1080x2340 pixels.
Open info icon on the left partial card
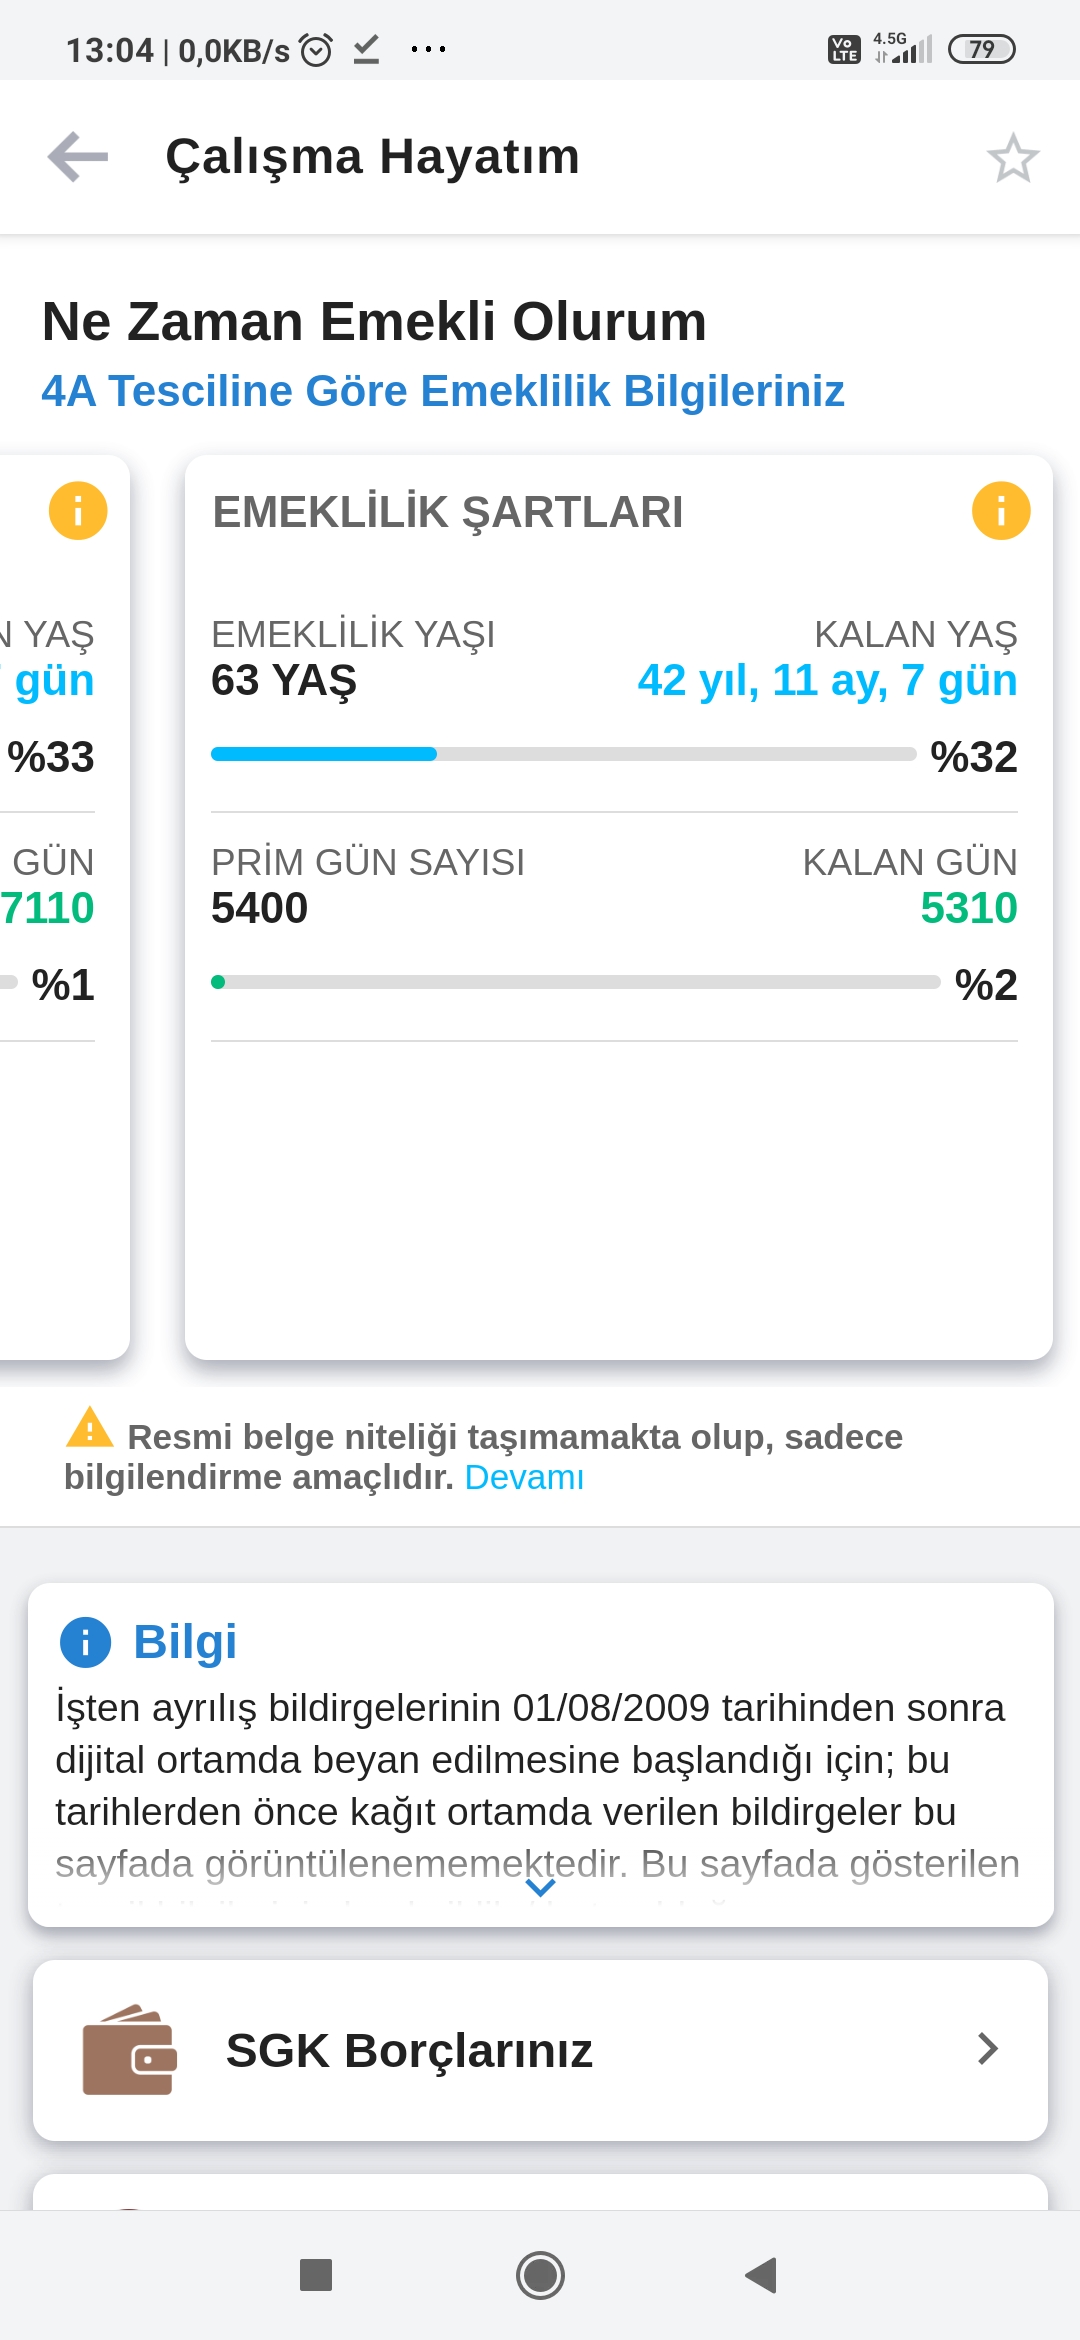[x=78, y=511]
